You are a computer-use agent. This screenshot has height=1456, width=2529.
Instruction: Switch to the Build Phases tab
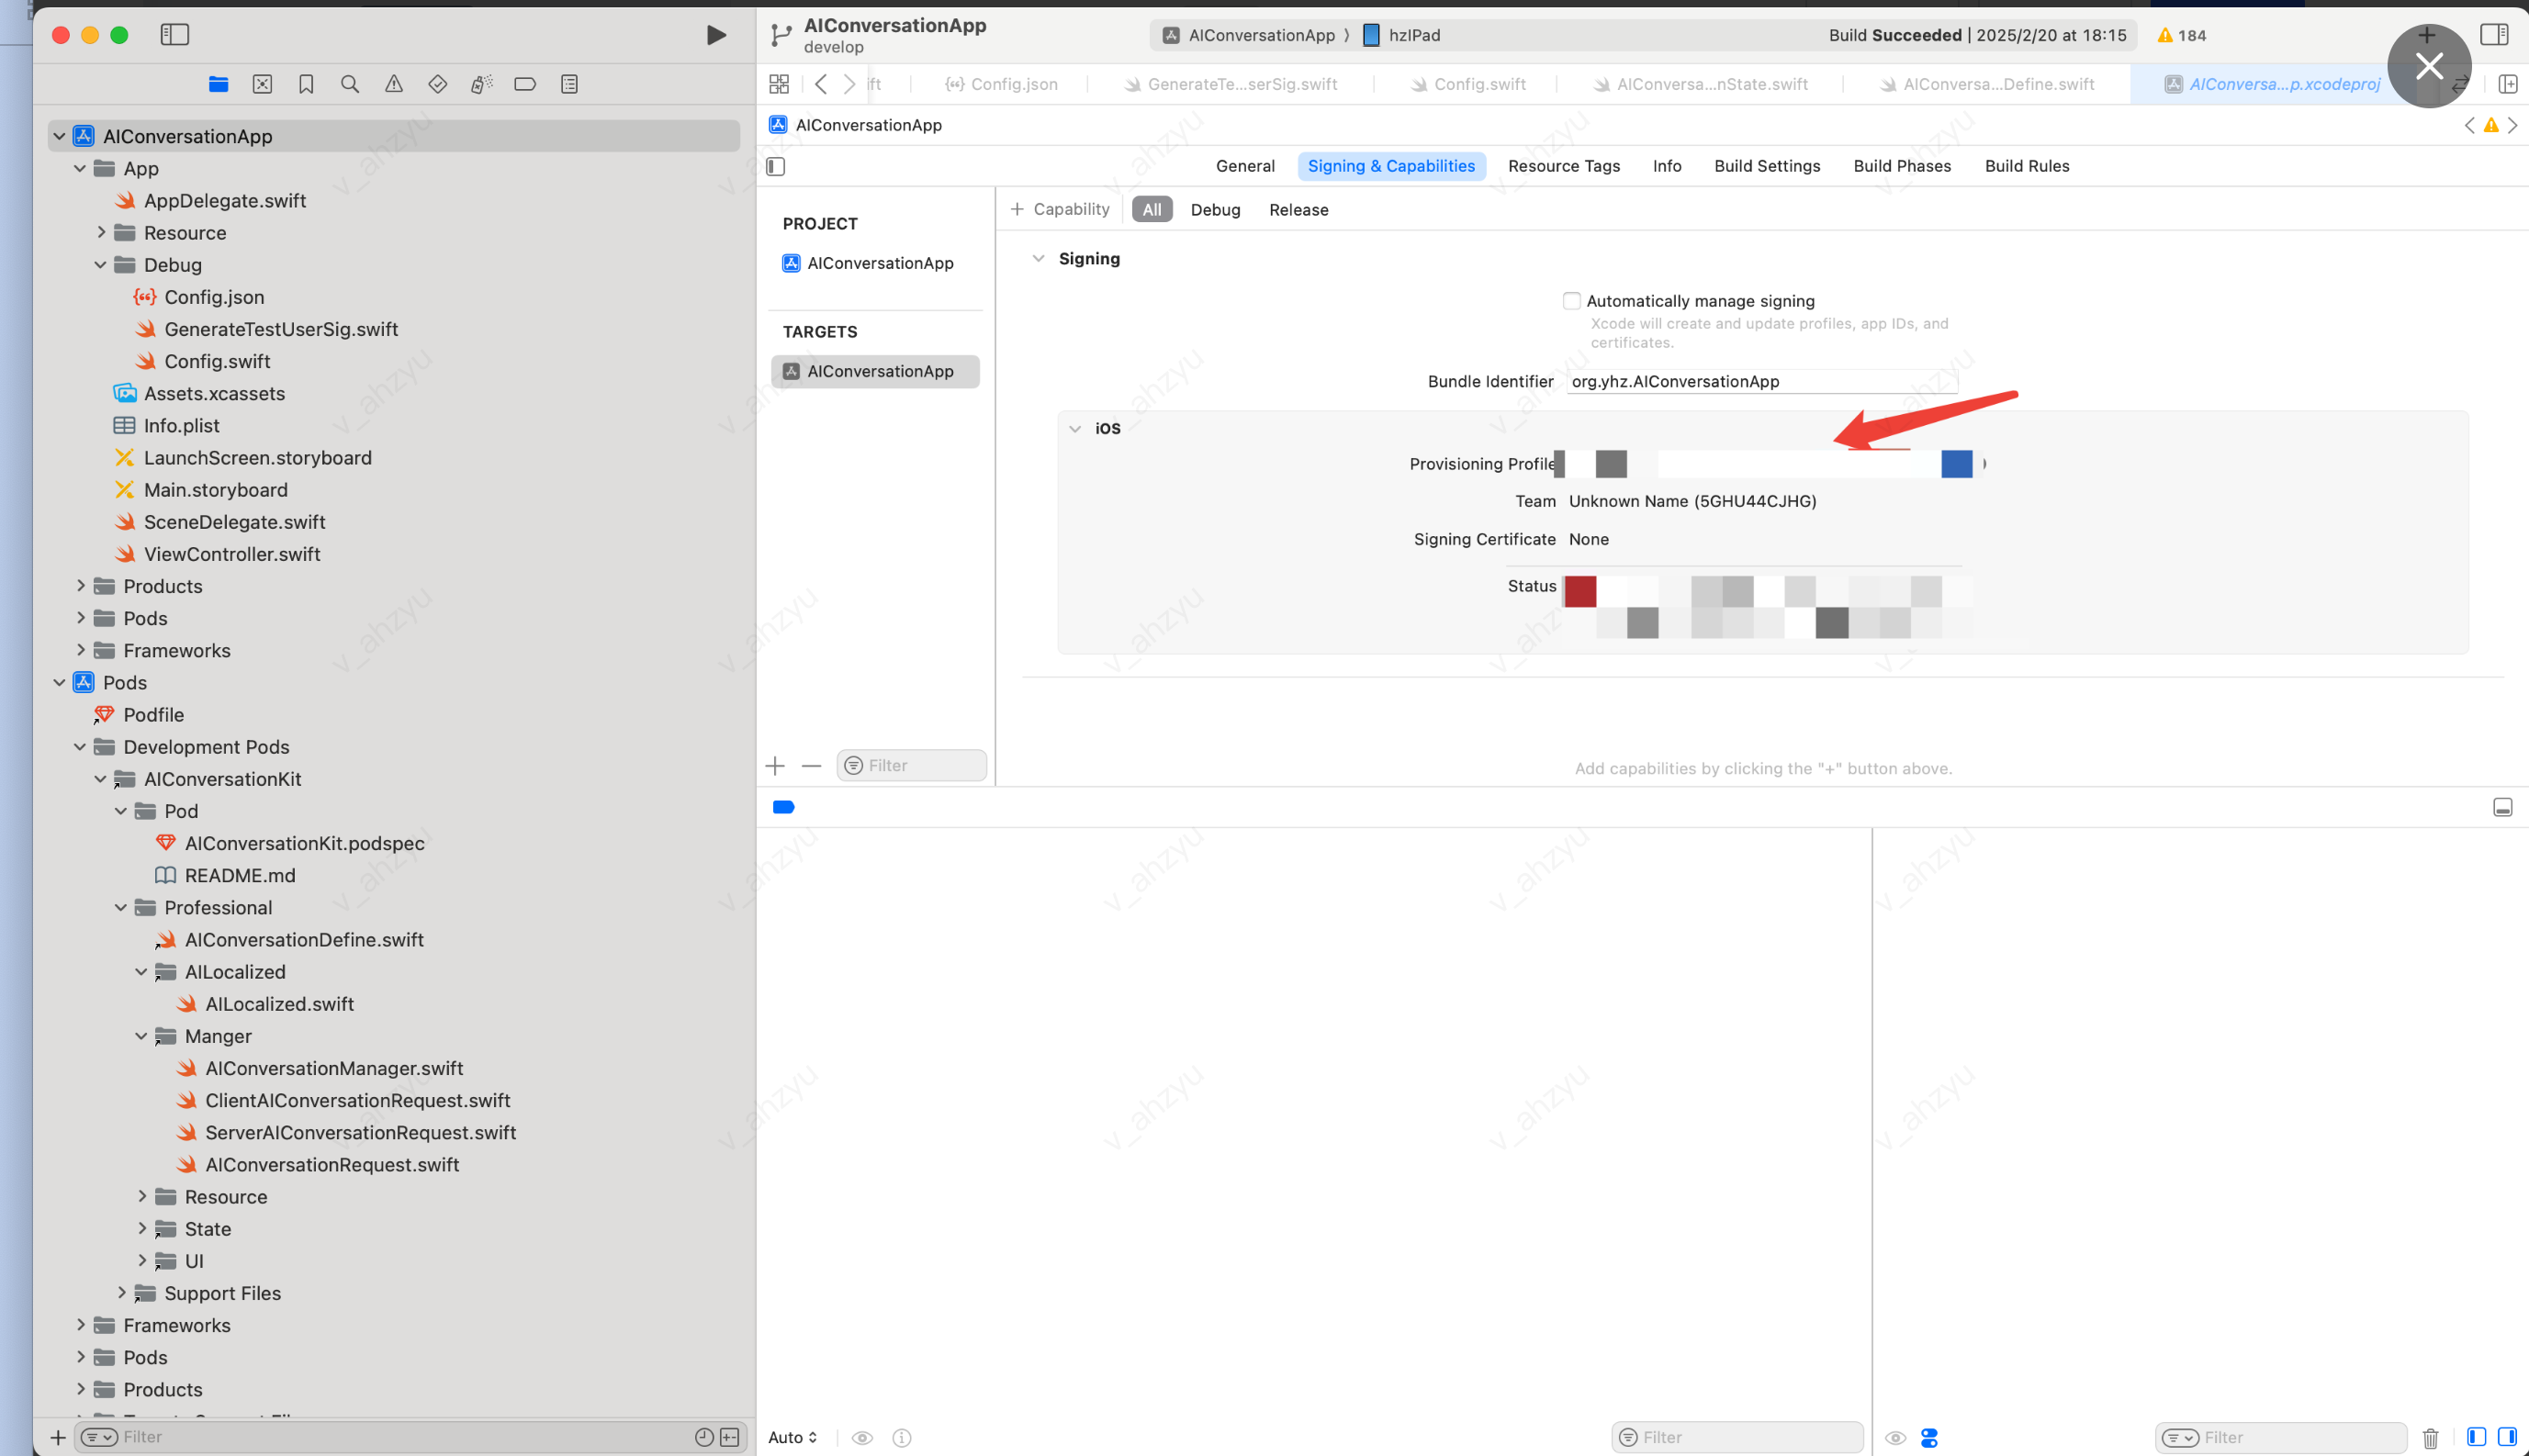tap(1902, 166)
